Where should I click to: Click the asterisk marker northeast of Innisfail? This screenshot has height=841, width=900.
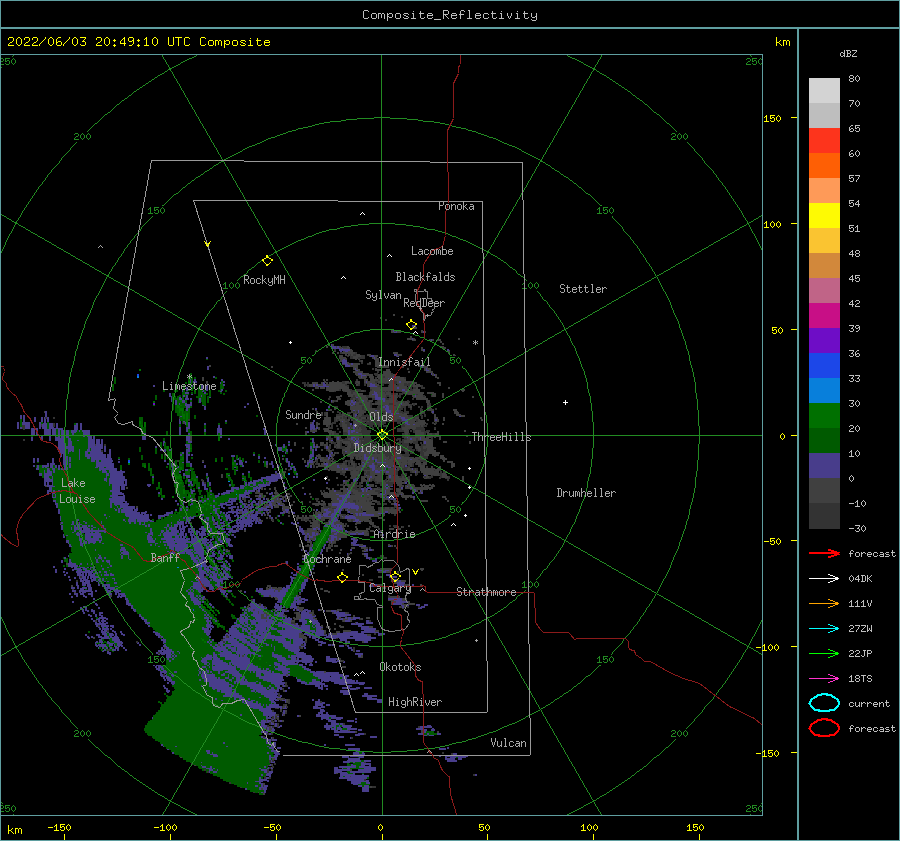click(475, 343)
